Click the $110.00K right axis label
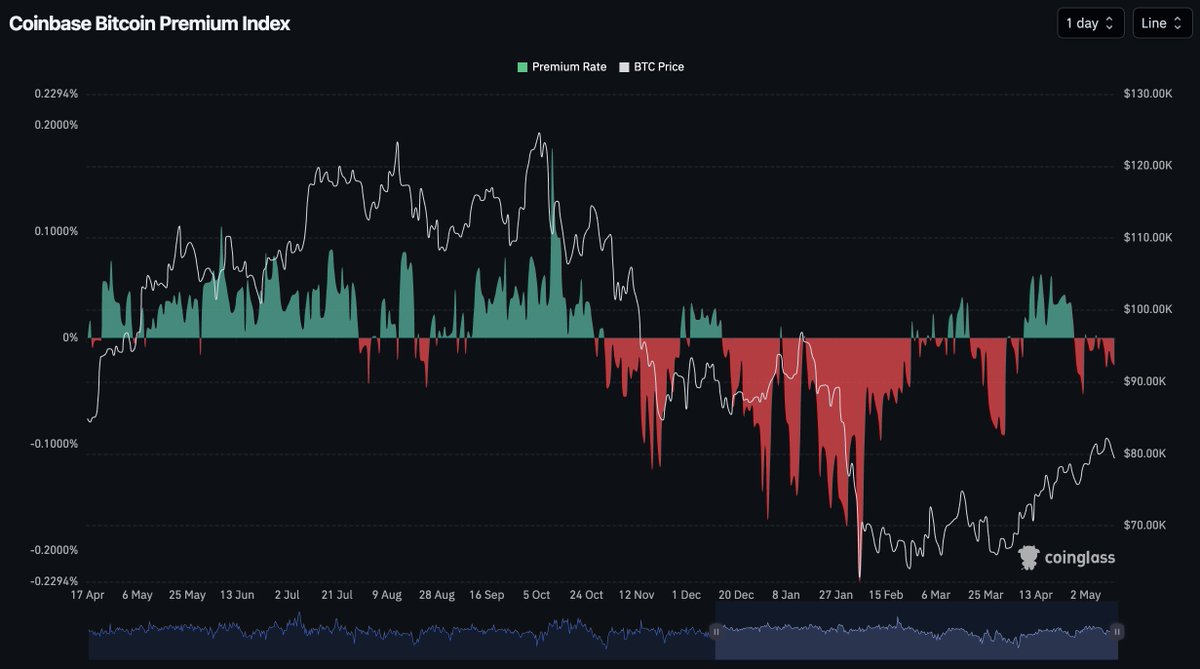 (x=1146, y=238)
